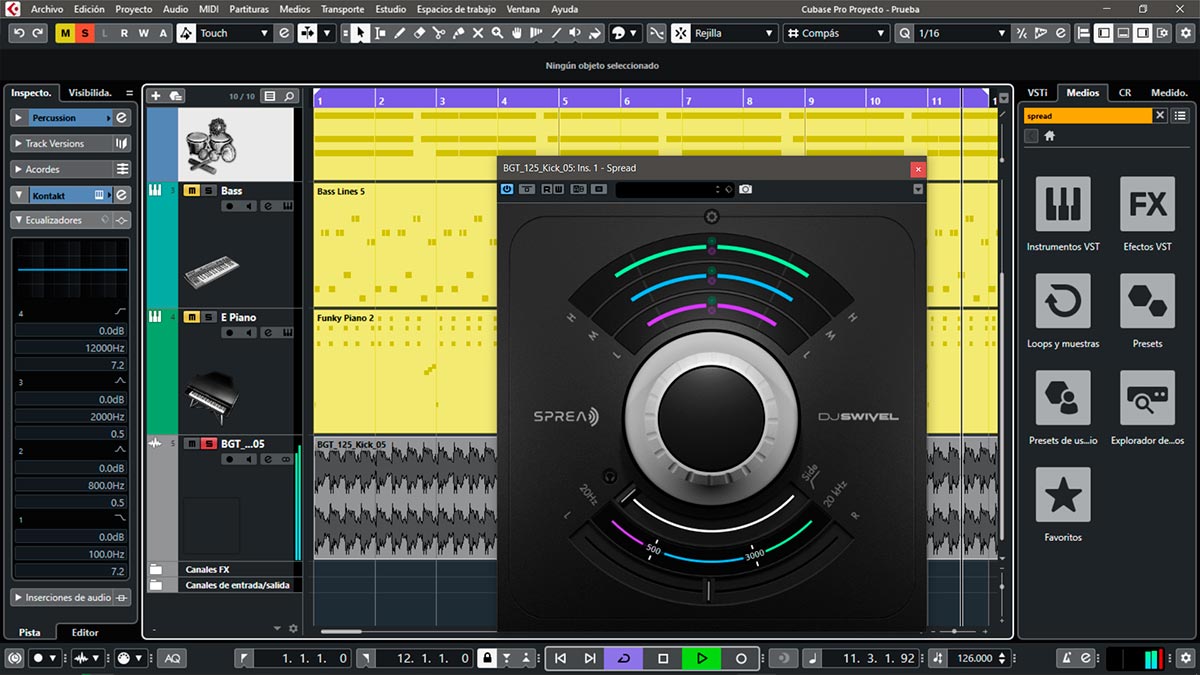Turn the large Spread center knob
The height and width of the screenshot is (675, 1200).
[x=711, y=418]
